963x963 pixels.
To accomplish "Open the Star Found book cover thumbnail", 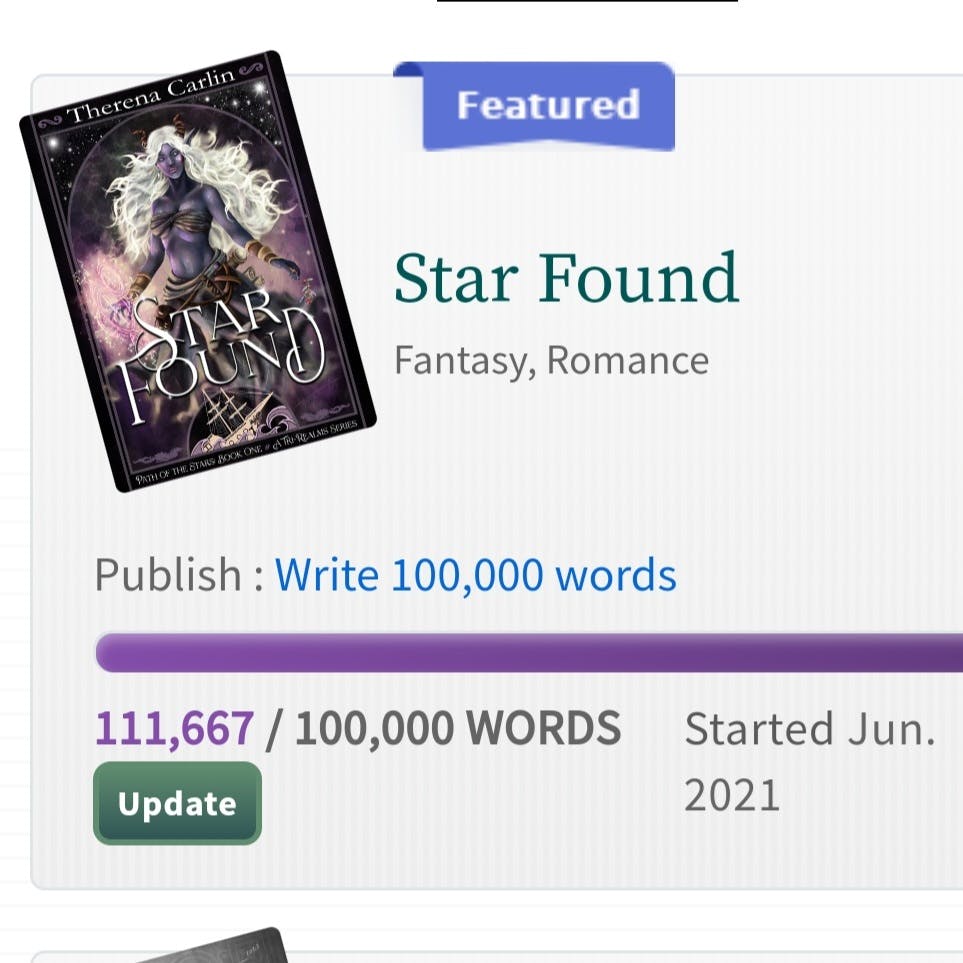I will [197, 270].
